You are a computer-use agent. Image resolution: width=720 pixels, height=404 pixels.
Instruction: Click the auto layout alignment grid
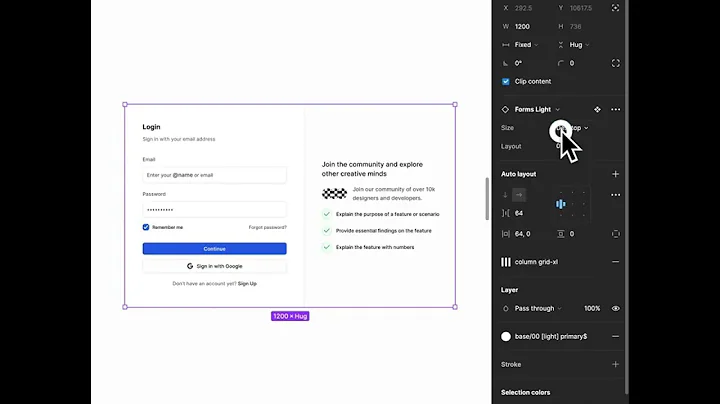click(572, 204)
